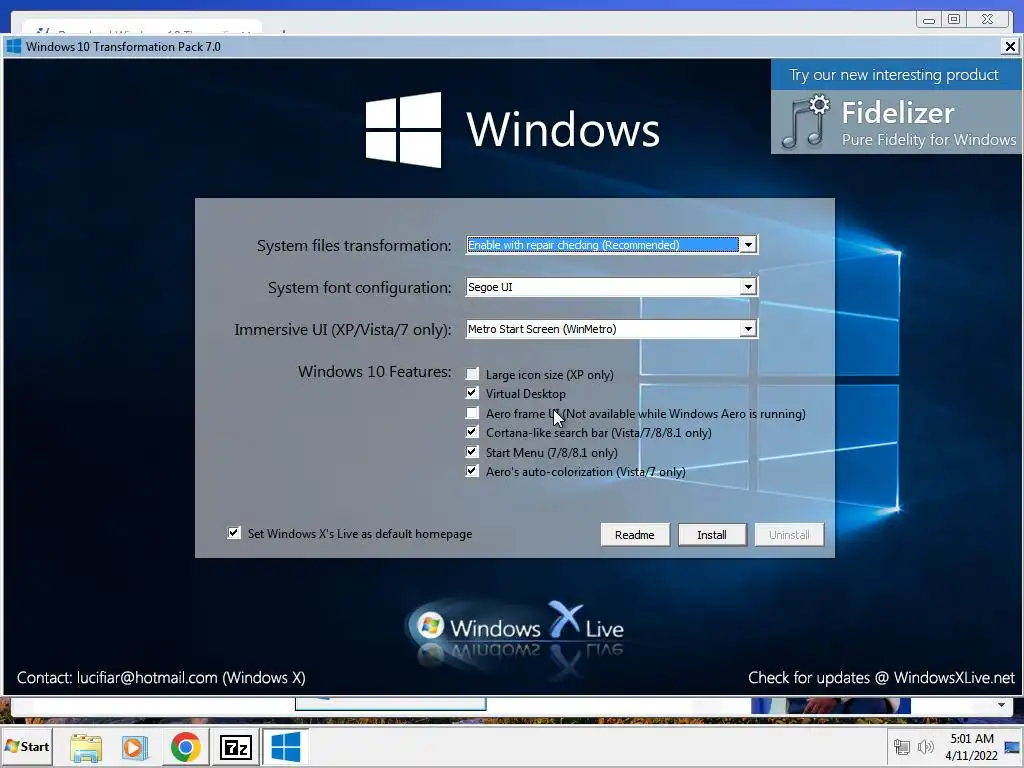Click the Windows 10 Transformation Pack 7.0 title

[x=123, y=46]
